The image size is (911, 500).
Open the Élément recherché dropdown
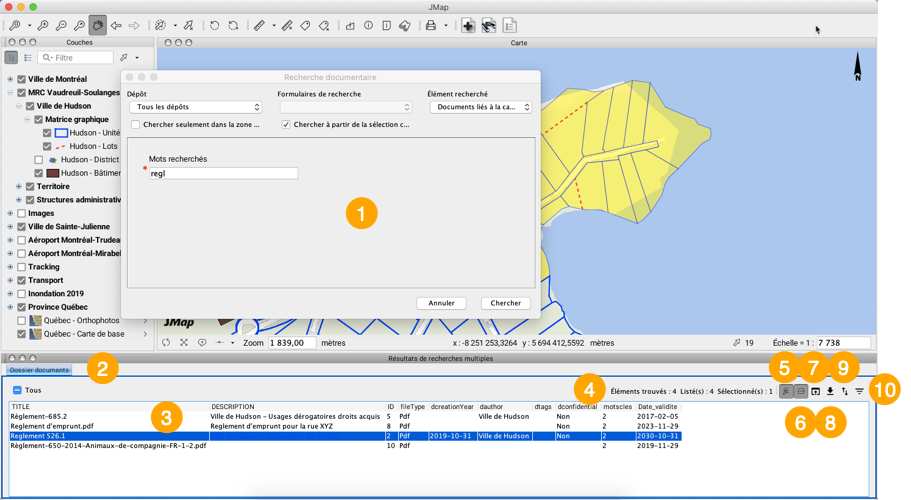(x=479, y=107)
